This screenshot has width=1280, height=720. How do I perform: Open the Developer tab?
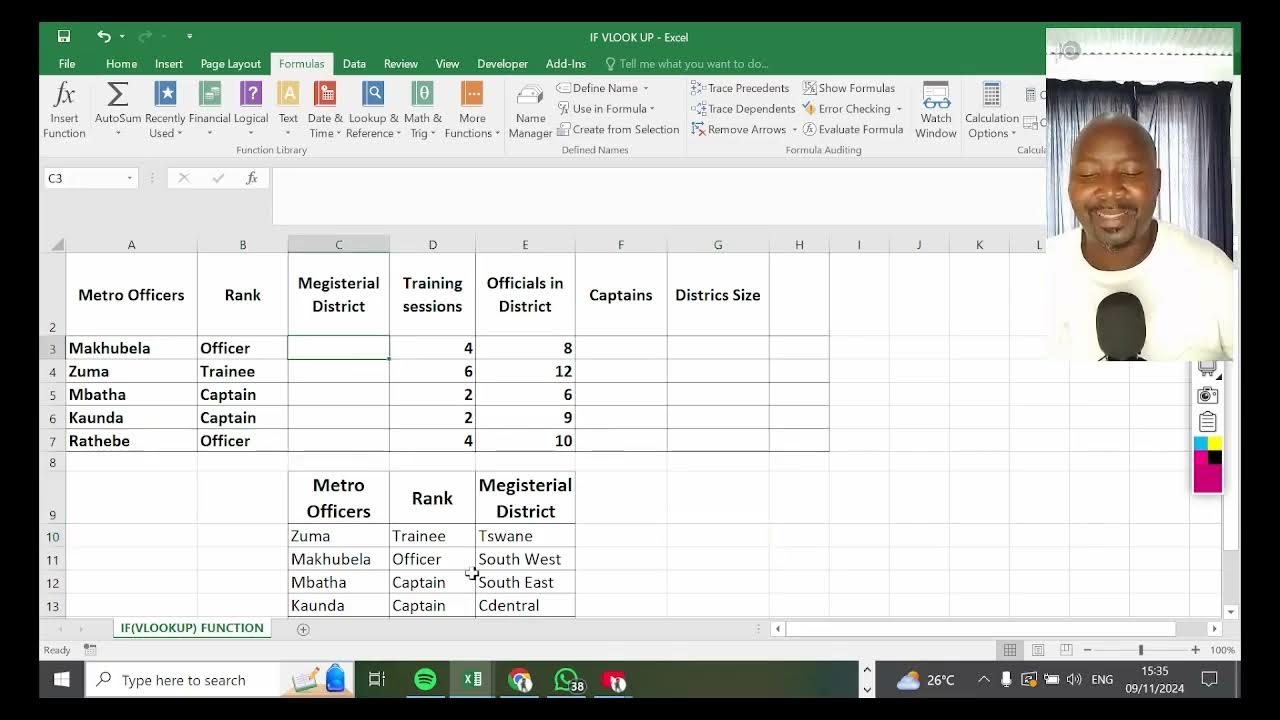(x=502, y=64)
